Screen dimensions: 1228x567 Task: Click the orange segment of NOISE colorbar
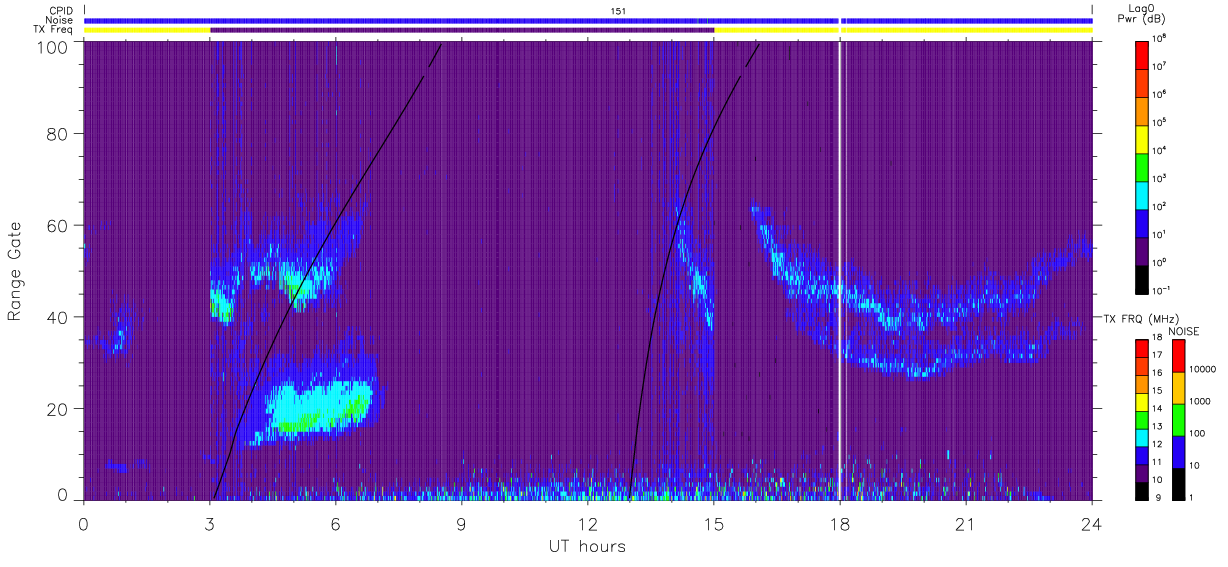pos(1178,388)
